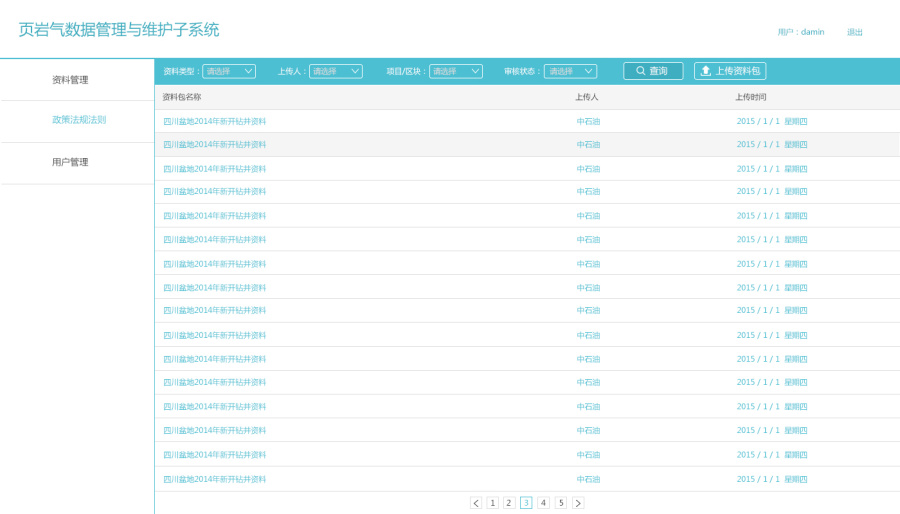Click the 页岩气数据管理与维护子系统 title

[119, 30]
